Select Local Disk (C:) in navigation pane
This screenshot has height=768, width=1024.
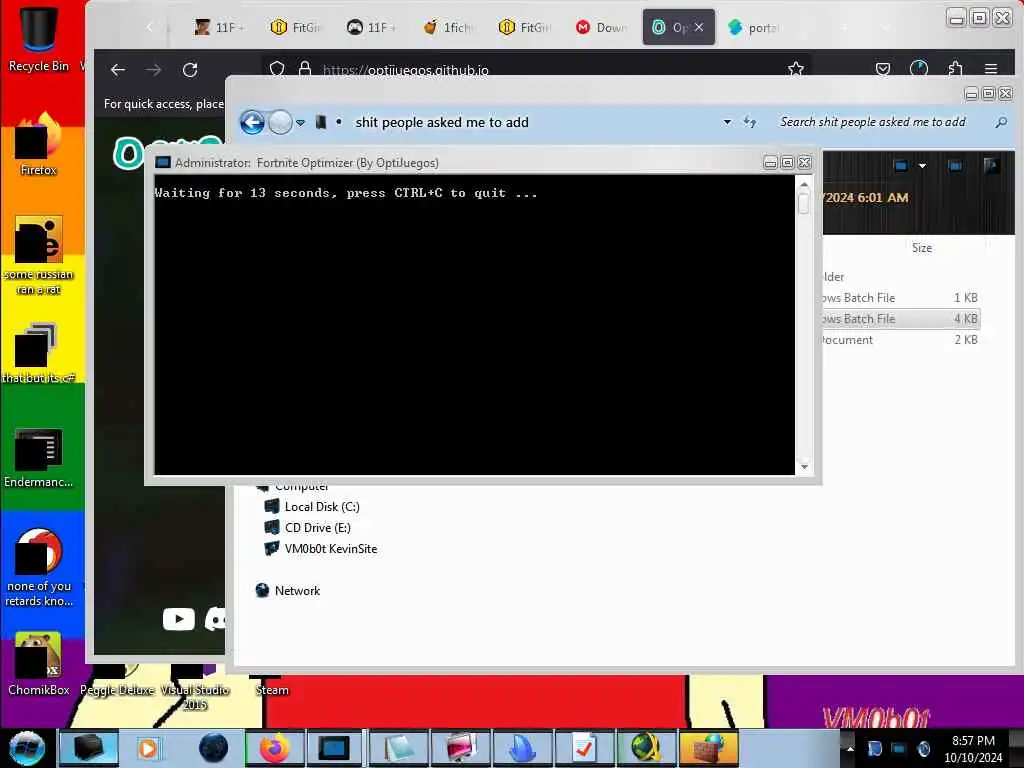(x=321, y=507)
